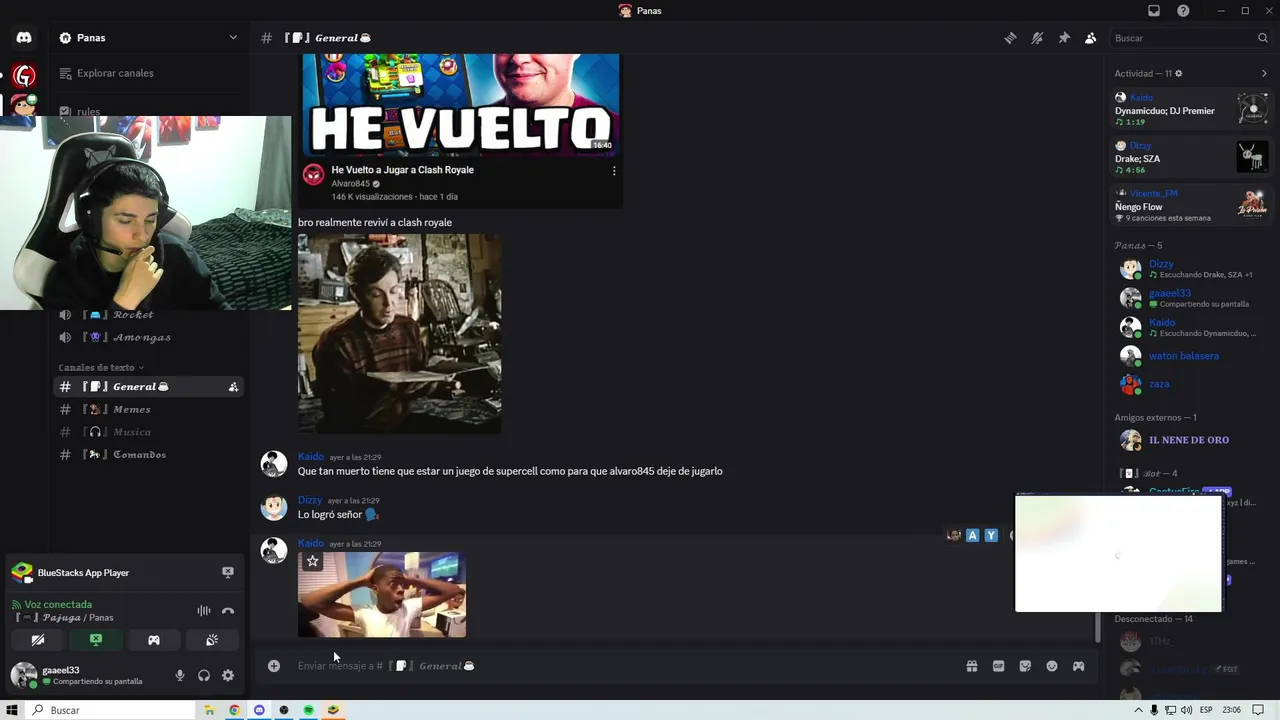
Task: Open the Threads icon in channel header
Action: tap(1010, 38)
